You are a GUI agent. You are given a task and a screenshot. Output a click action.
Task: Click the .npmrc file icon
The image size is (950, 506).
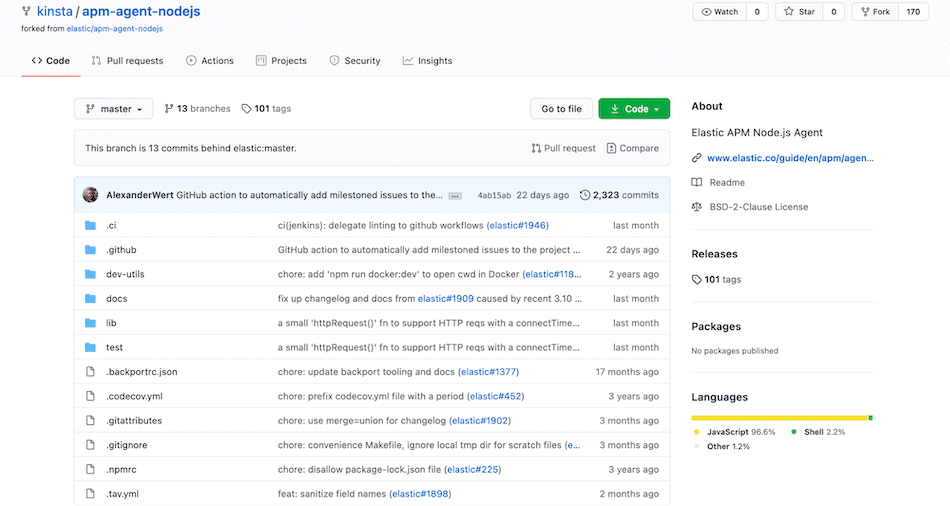point(91,469)
